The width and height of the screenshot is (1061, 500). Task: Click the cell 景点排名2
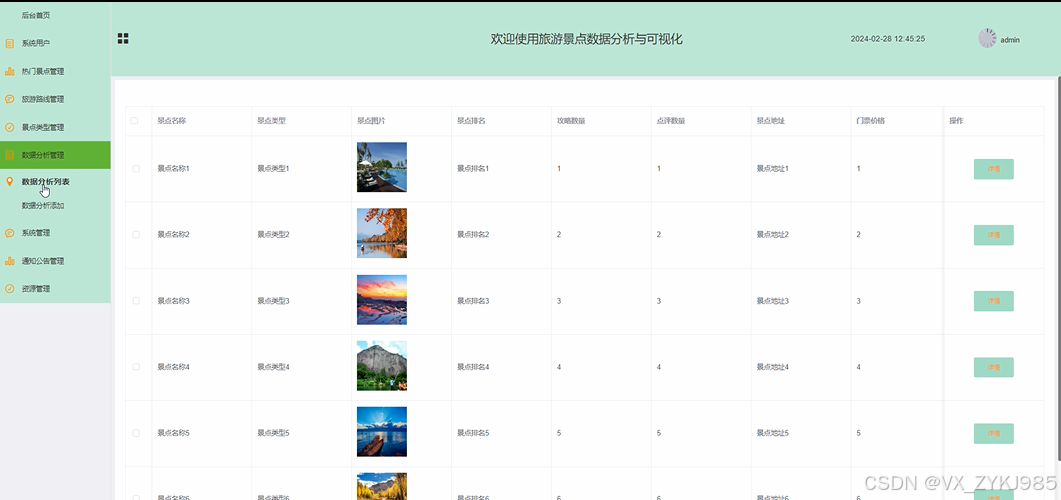(473, 235)
